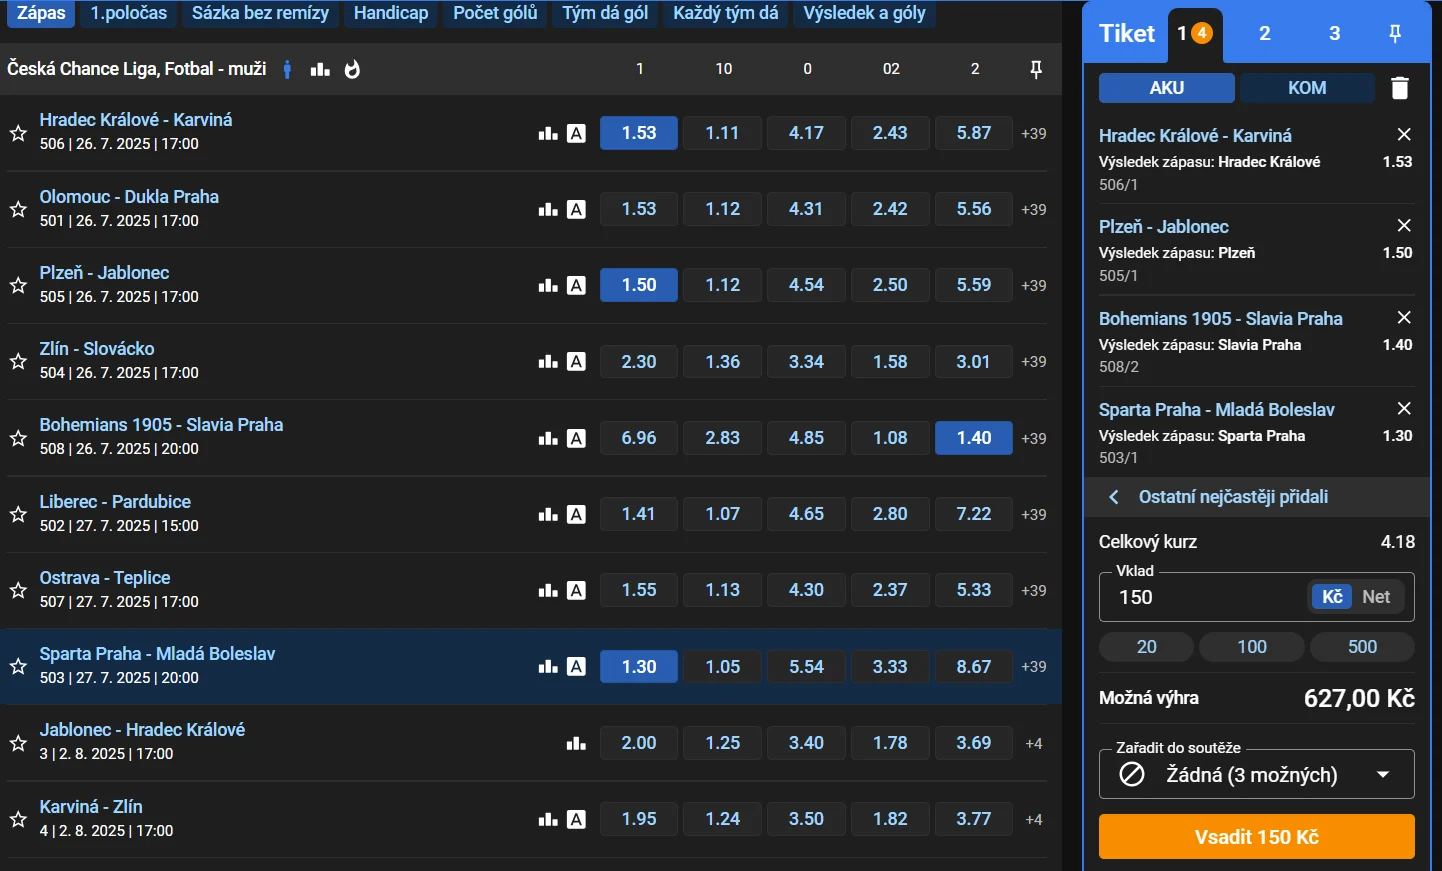Click the flame icon in league header
Screen dimensions: 1442x871
tap(352, 69)
